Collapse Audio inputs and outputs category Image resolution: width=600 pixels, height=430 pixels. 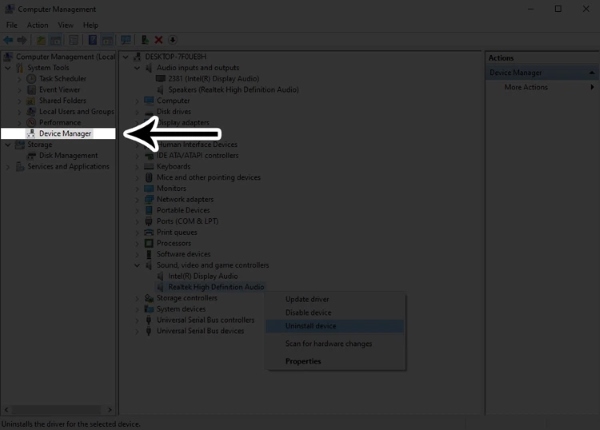click(137, 68)
